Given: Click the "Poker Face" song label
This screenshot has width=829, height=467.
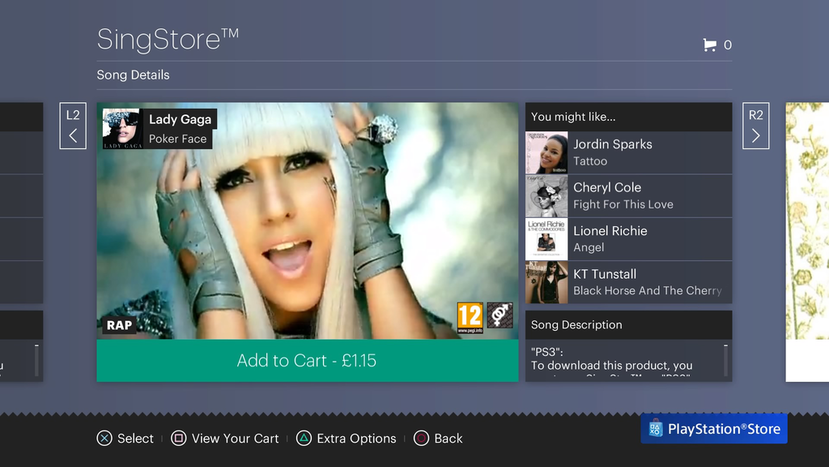Looking at the screenshot, I should 178,139.
